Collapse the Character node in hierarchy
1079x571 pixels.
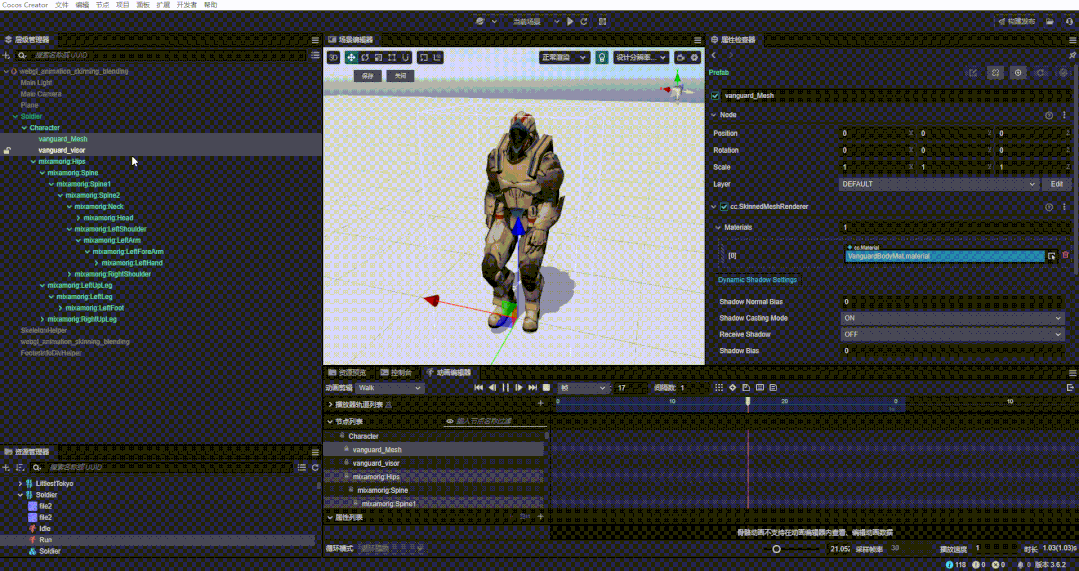click(24, 128)
